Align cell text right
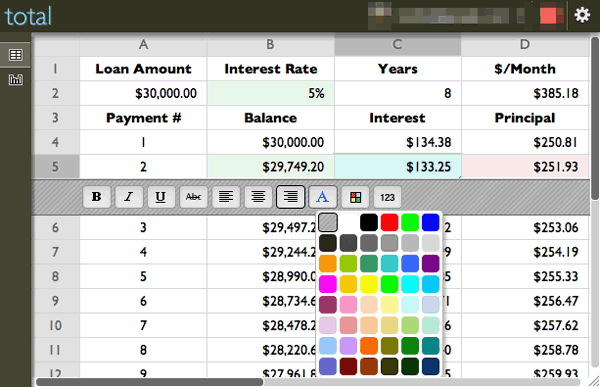The width and height of the screenshot is (600, 387). tap(290, 197)
